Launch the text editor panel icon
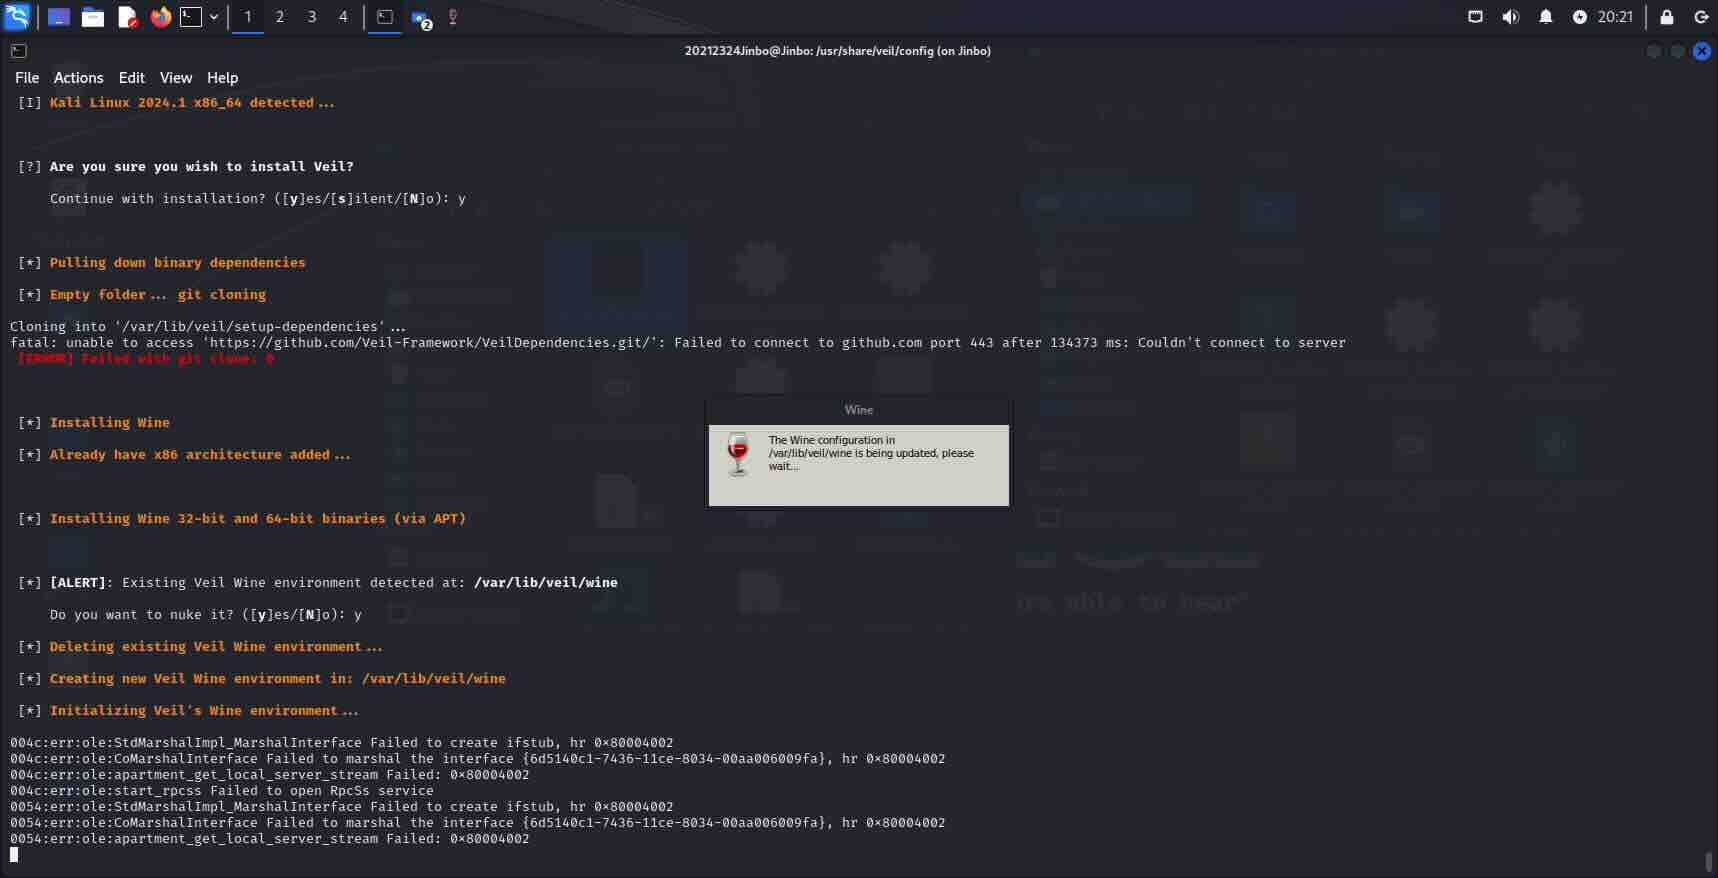Viewport: 1718px width, 878px height. click(x=127, y=17)
